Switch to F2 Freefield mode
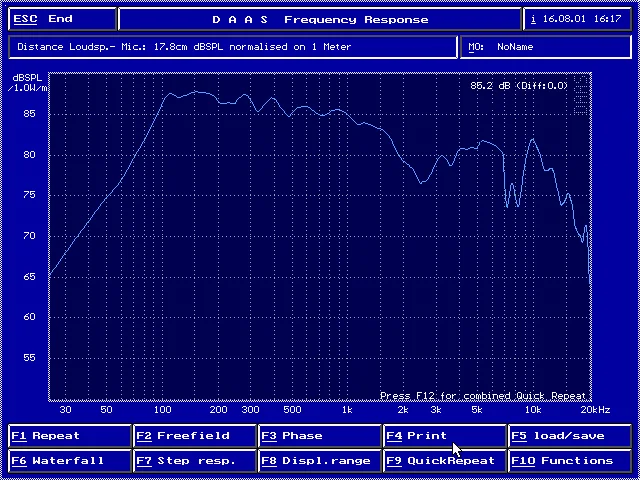Viewport: 640px width, 480px height. (x=195, y=436)
